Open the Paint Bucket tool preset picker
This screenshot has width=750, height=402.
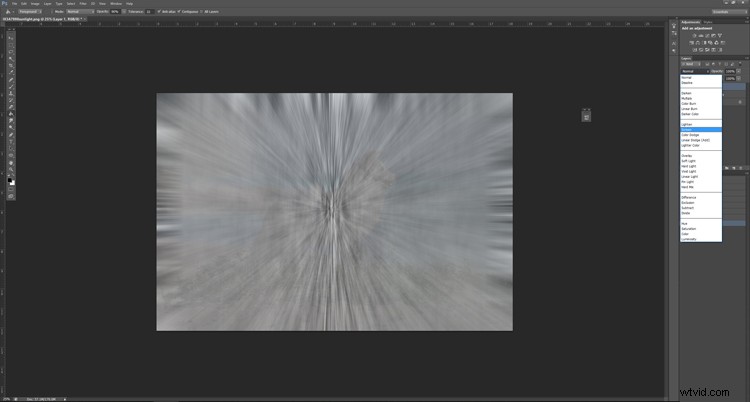9,11
